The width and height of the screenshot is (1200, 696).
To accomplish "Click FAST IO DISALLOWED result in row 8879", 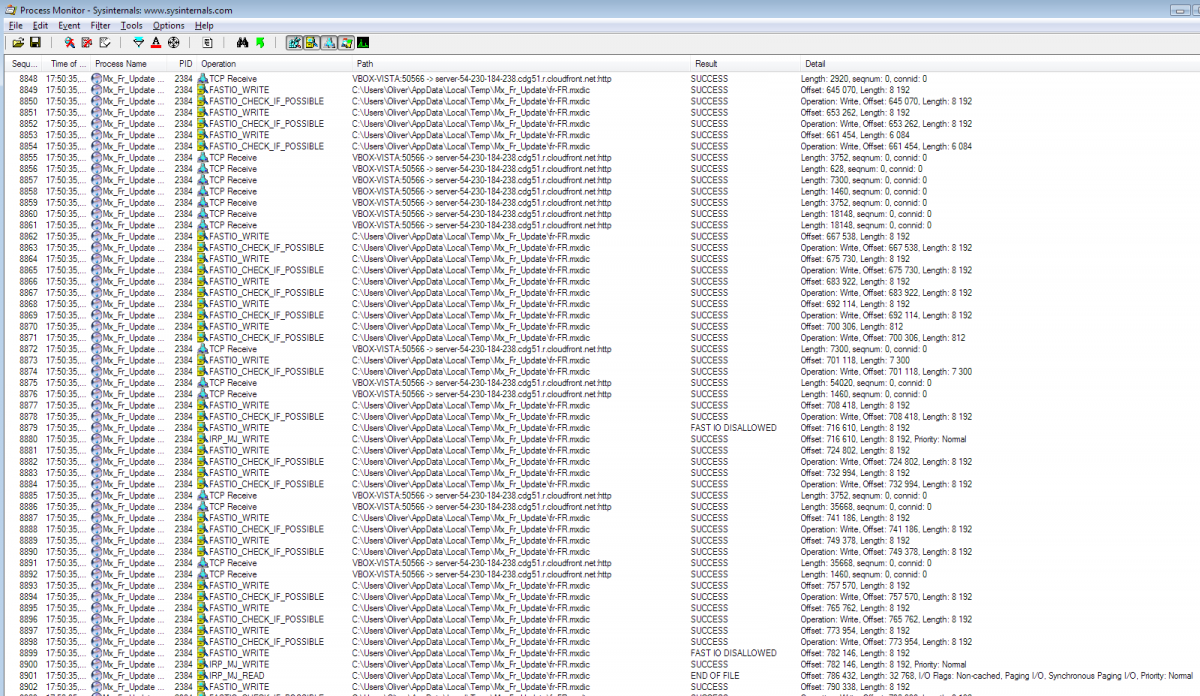I will point(733,428).
